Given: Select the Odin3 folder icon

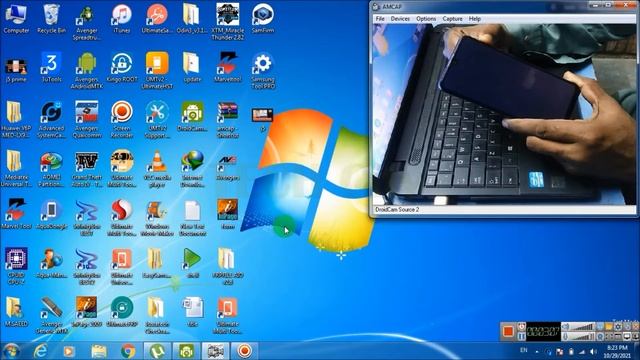Looking at the screenshot, I should (192, 18).
